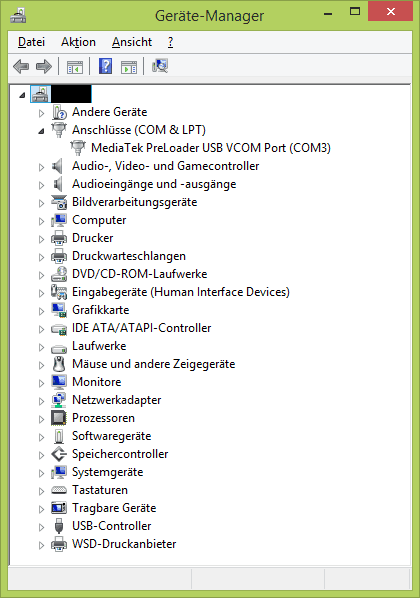Click the Forward arrow toolbar icon

[44, 66]
